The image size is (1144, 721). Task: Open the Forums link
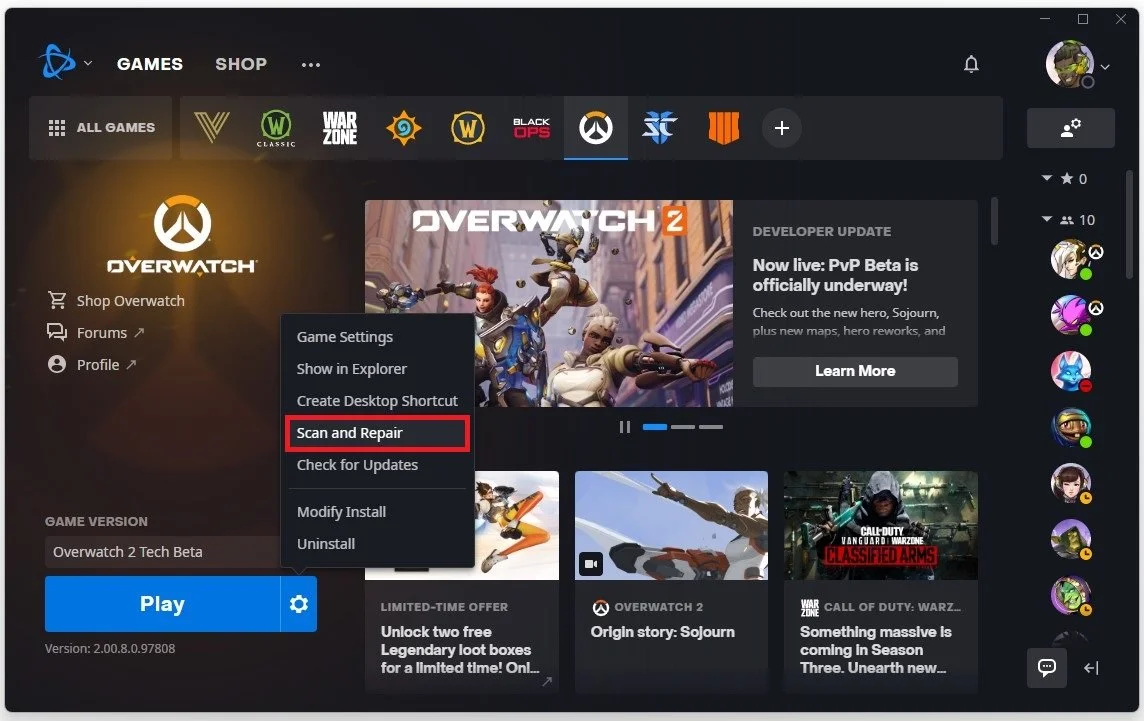point(96,333)
